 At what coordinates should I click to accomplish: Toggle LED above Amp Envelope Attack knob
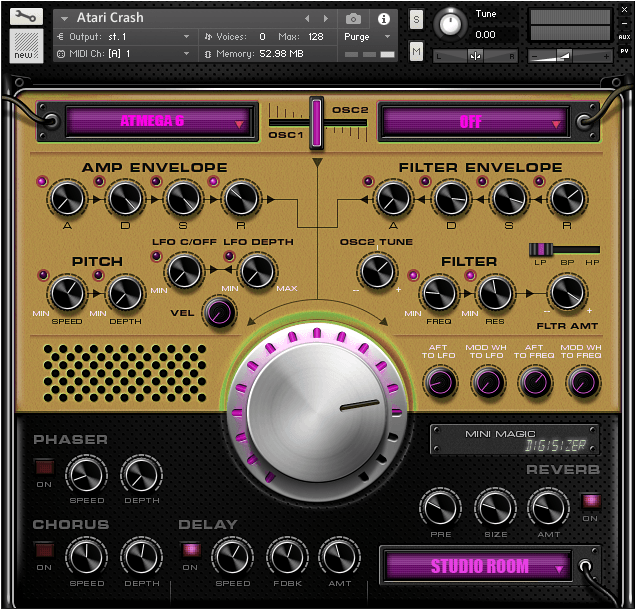(x=42, y=181)
